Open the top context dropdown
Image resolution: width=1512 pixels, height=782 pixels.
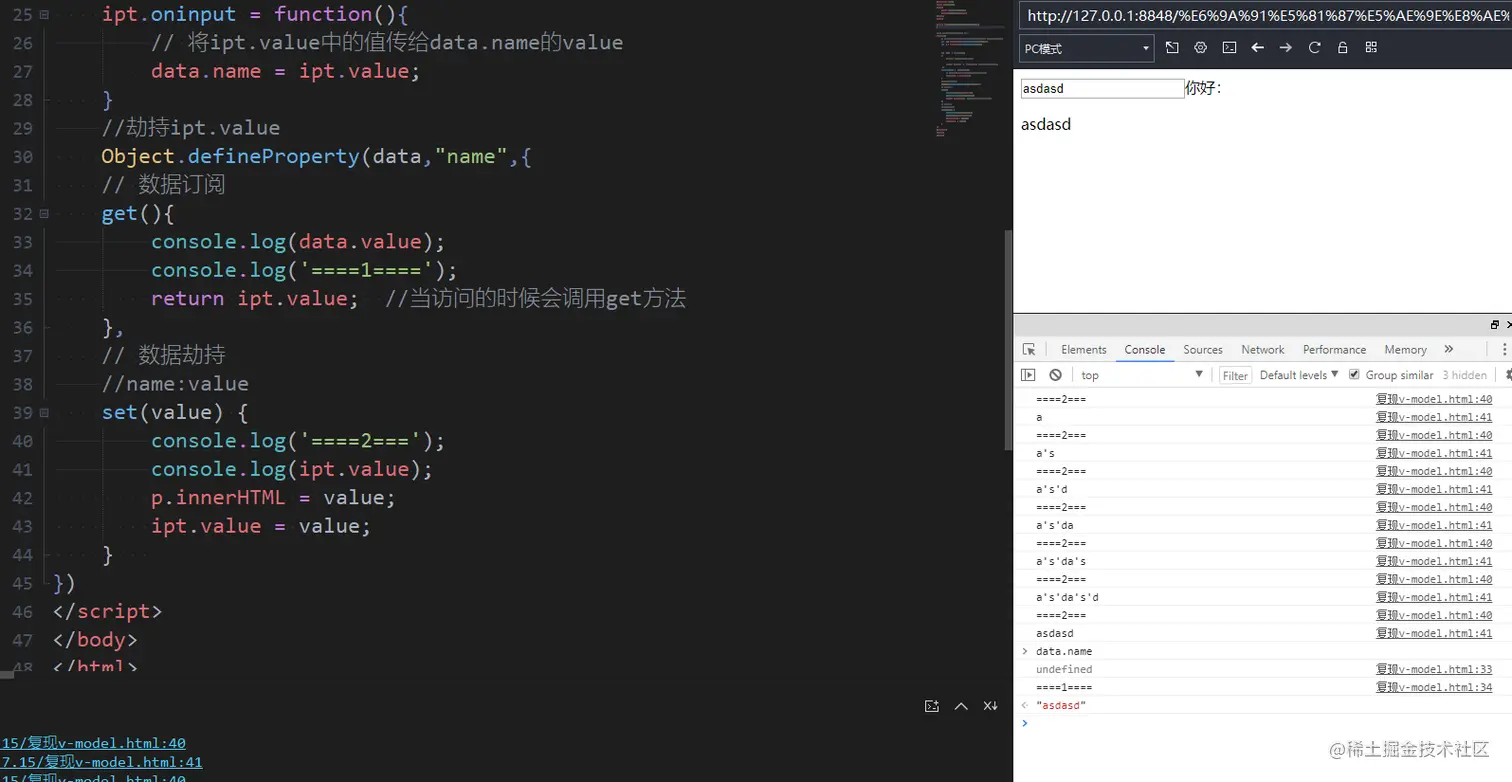click(x=1141, y=375)
